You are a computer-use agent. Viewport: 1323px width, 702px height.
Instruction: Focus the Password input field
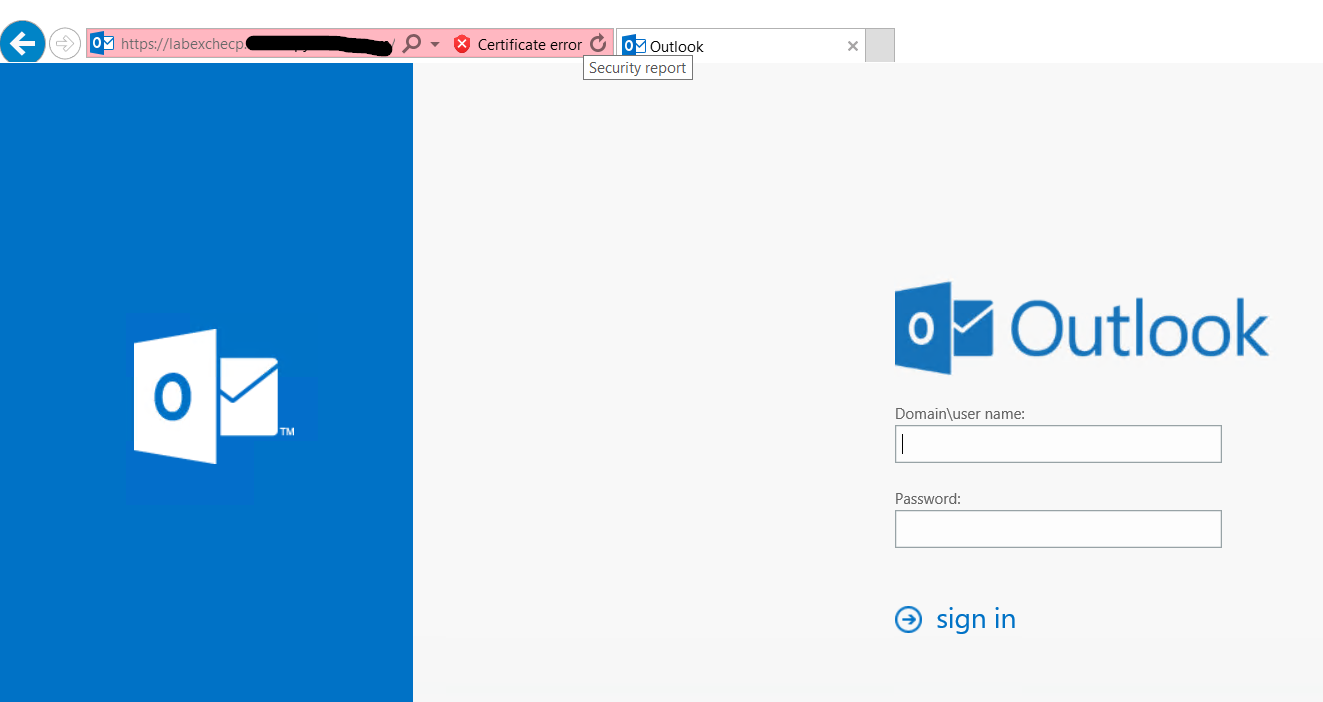click(x=1057, y=529)
